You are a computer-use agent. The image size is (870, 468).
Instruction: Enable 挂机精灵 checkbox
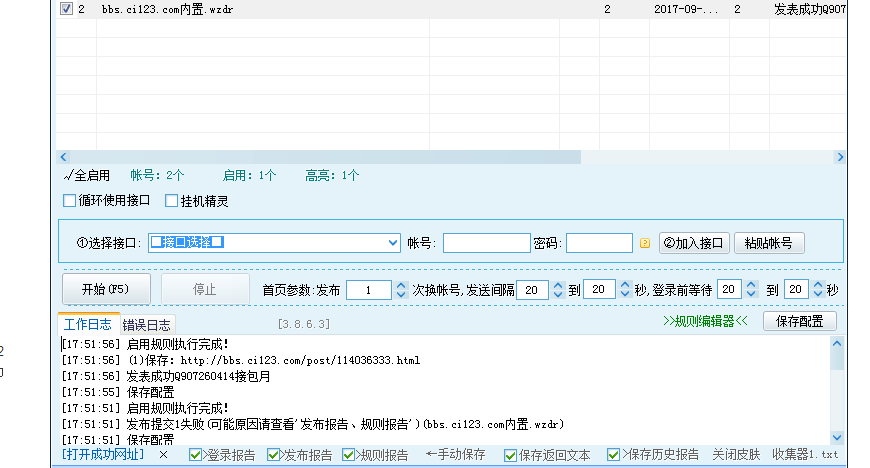click(x=171, y=200)
